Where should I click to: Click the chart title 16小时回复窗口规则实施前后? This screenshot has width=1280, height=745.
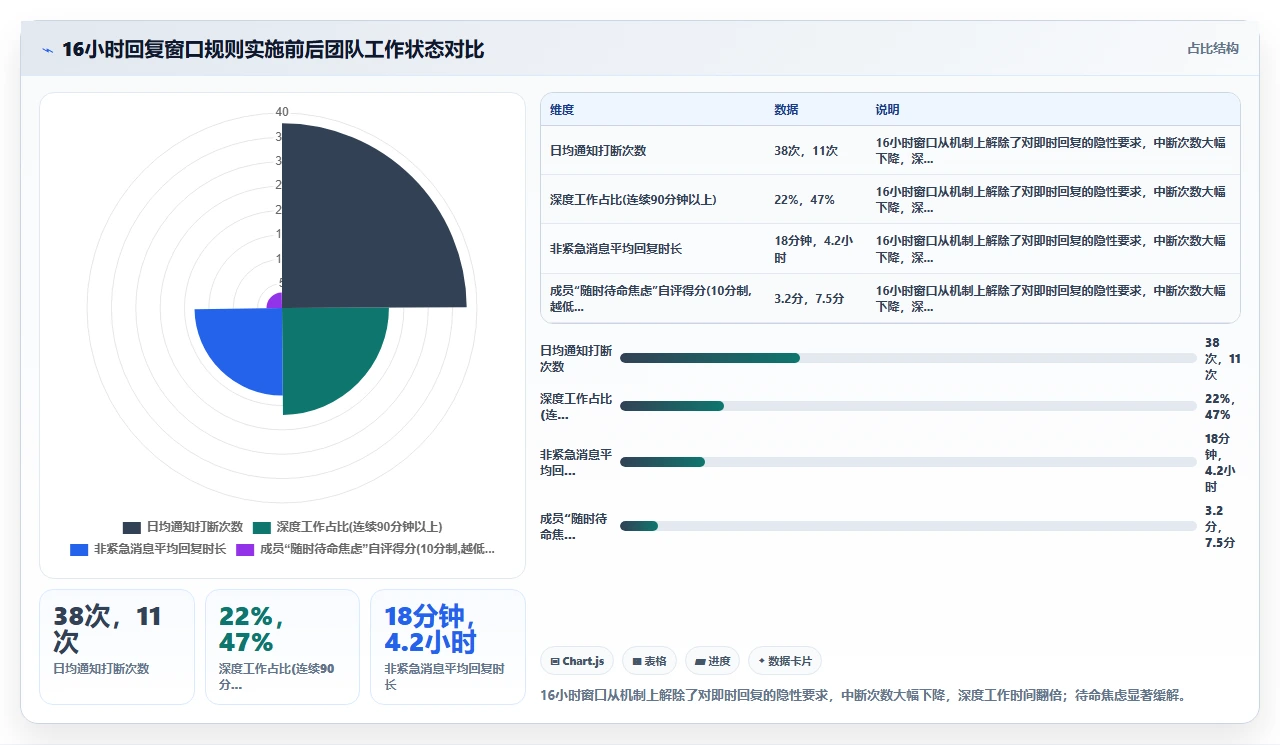[x=273, y=50]
